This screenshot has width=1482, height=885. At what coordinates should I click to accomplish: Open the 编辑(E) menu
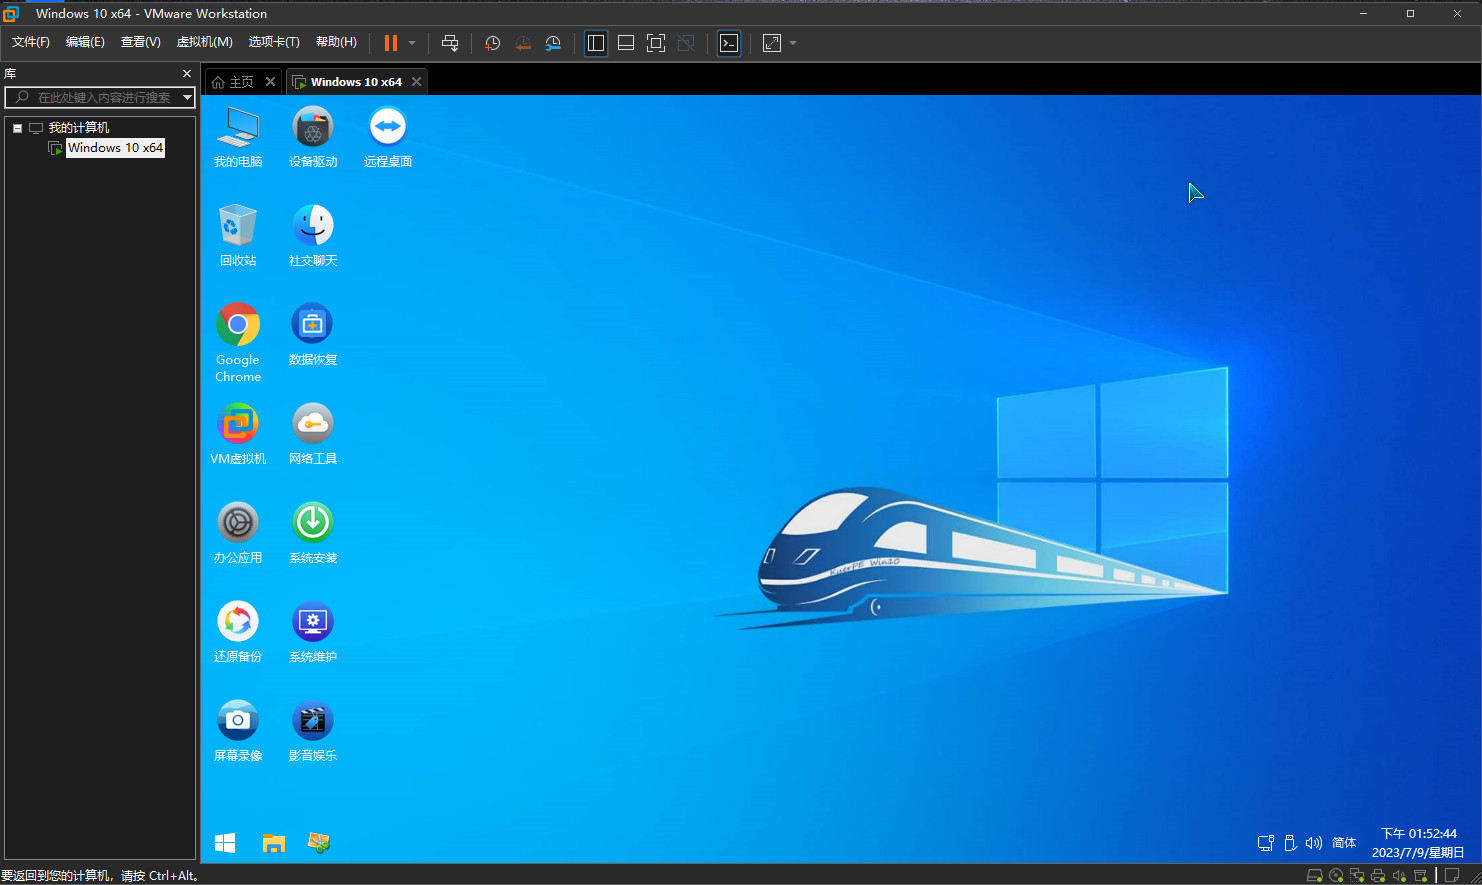(x=85, y=42)
